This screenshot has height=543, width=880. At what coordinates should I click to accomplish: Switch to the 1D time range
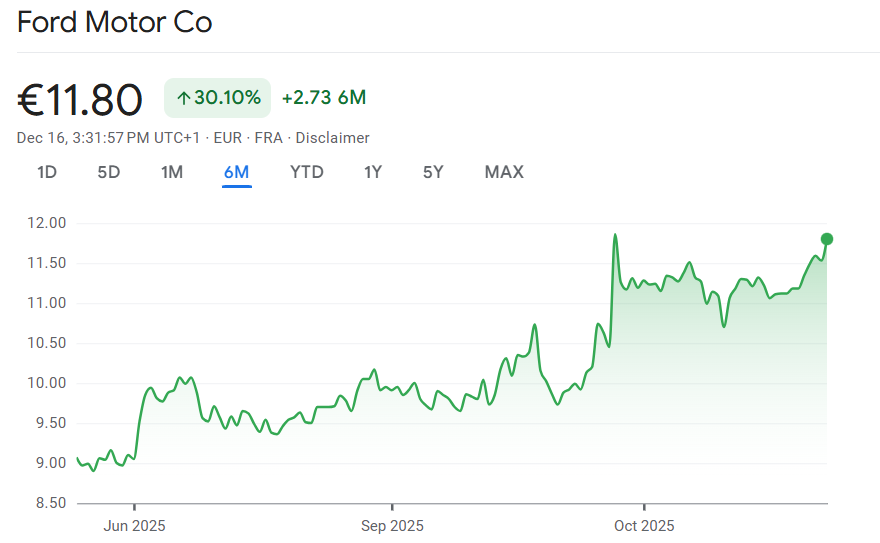[47, 172]
